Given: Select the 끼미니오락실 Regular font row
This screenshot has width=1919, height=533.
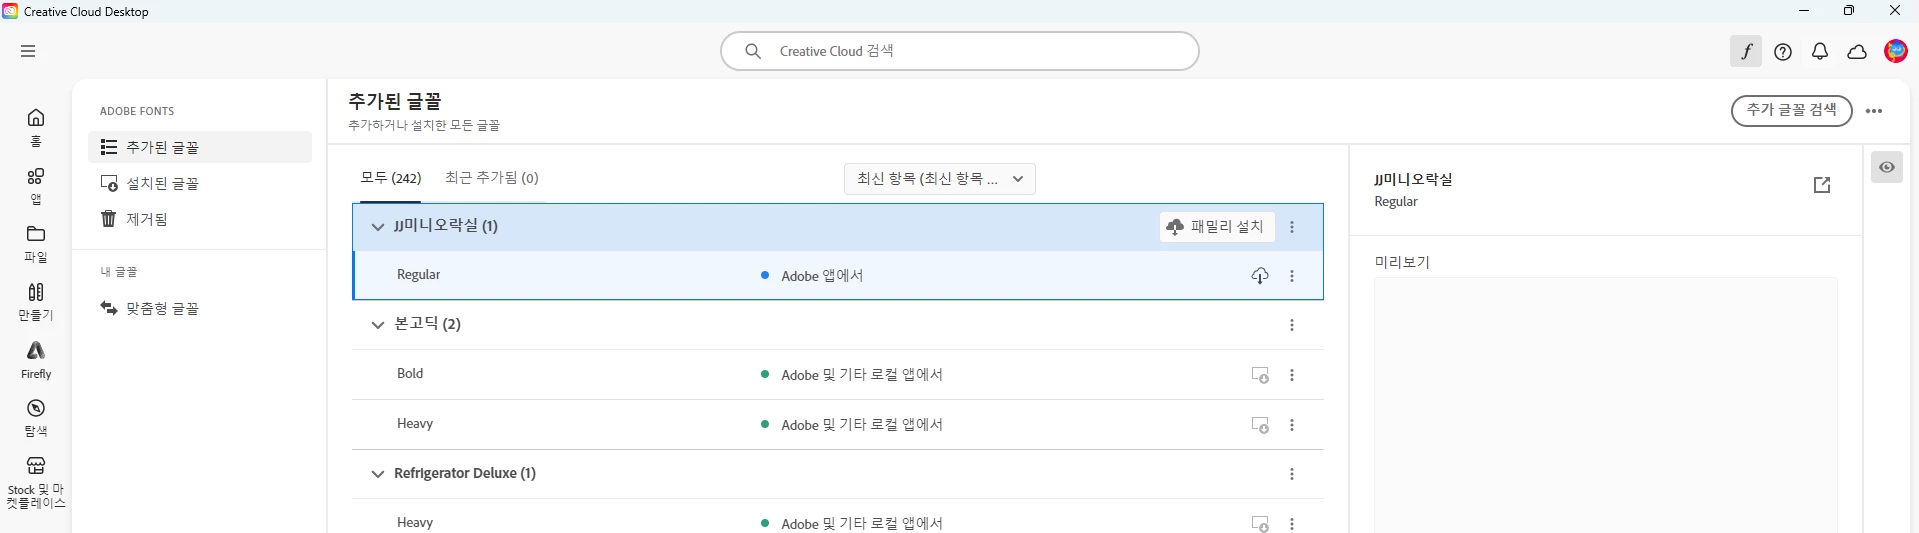Looking at the screenshot, I should tap(838, 275).
